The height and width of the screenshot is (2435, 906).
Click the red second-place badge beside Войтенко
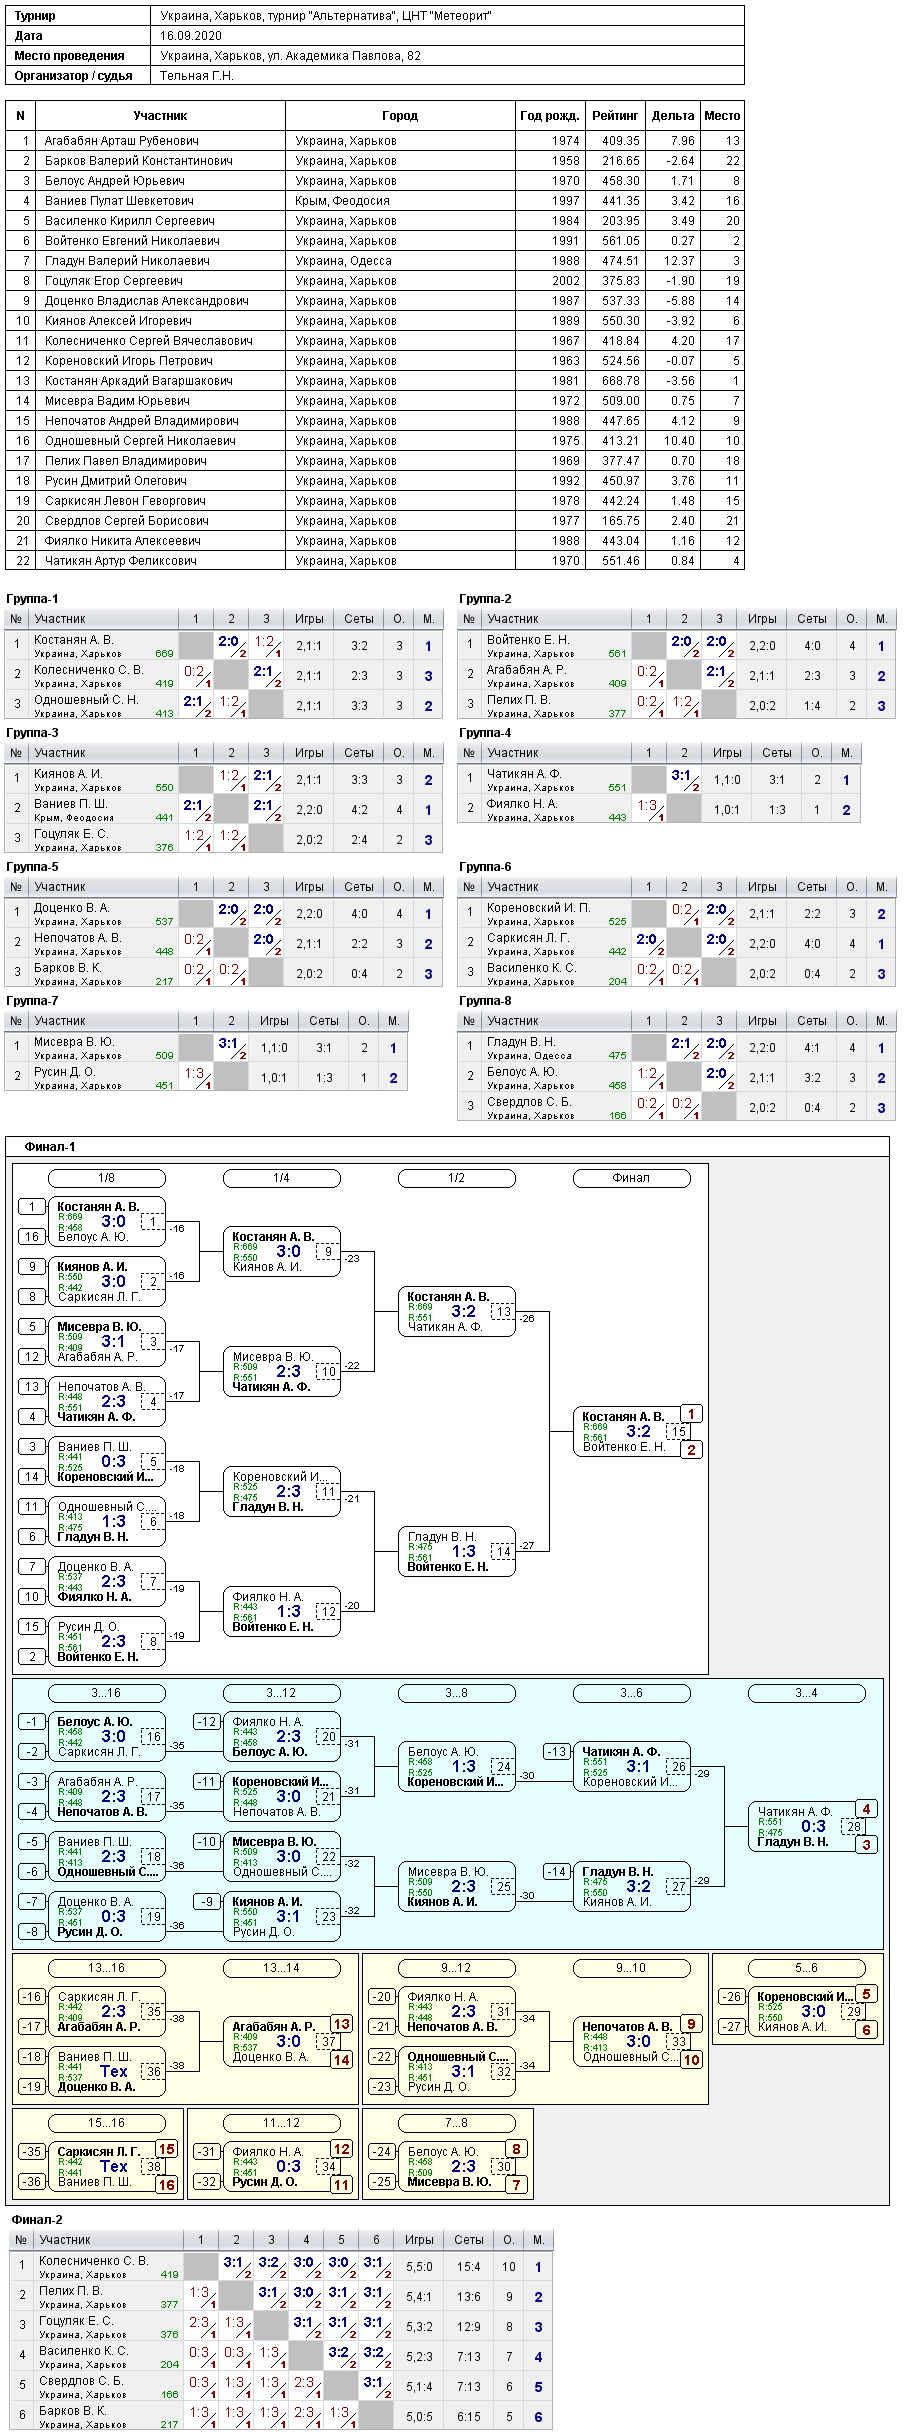(x=691, y=1449)
